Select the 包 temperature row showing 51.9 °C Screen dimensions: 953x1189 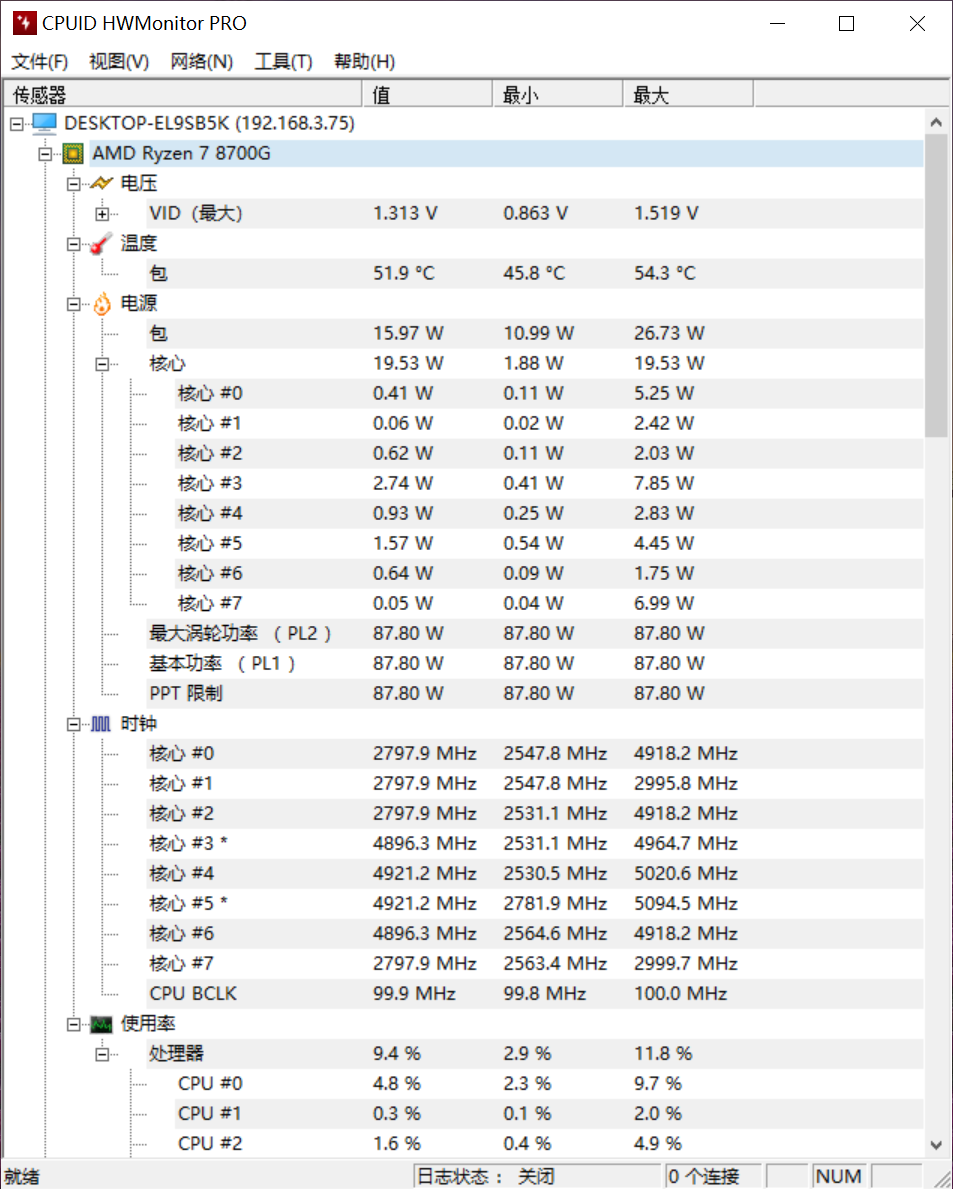535,274
